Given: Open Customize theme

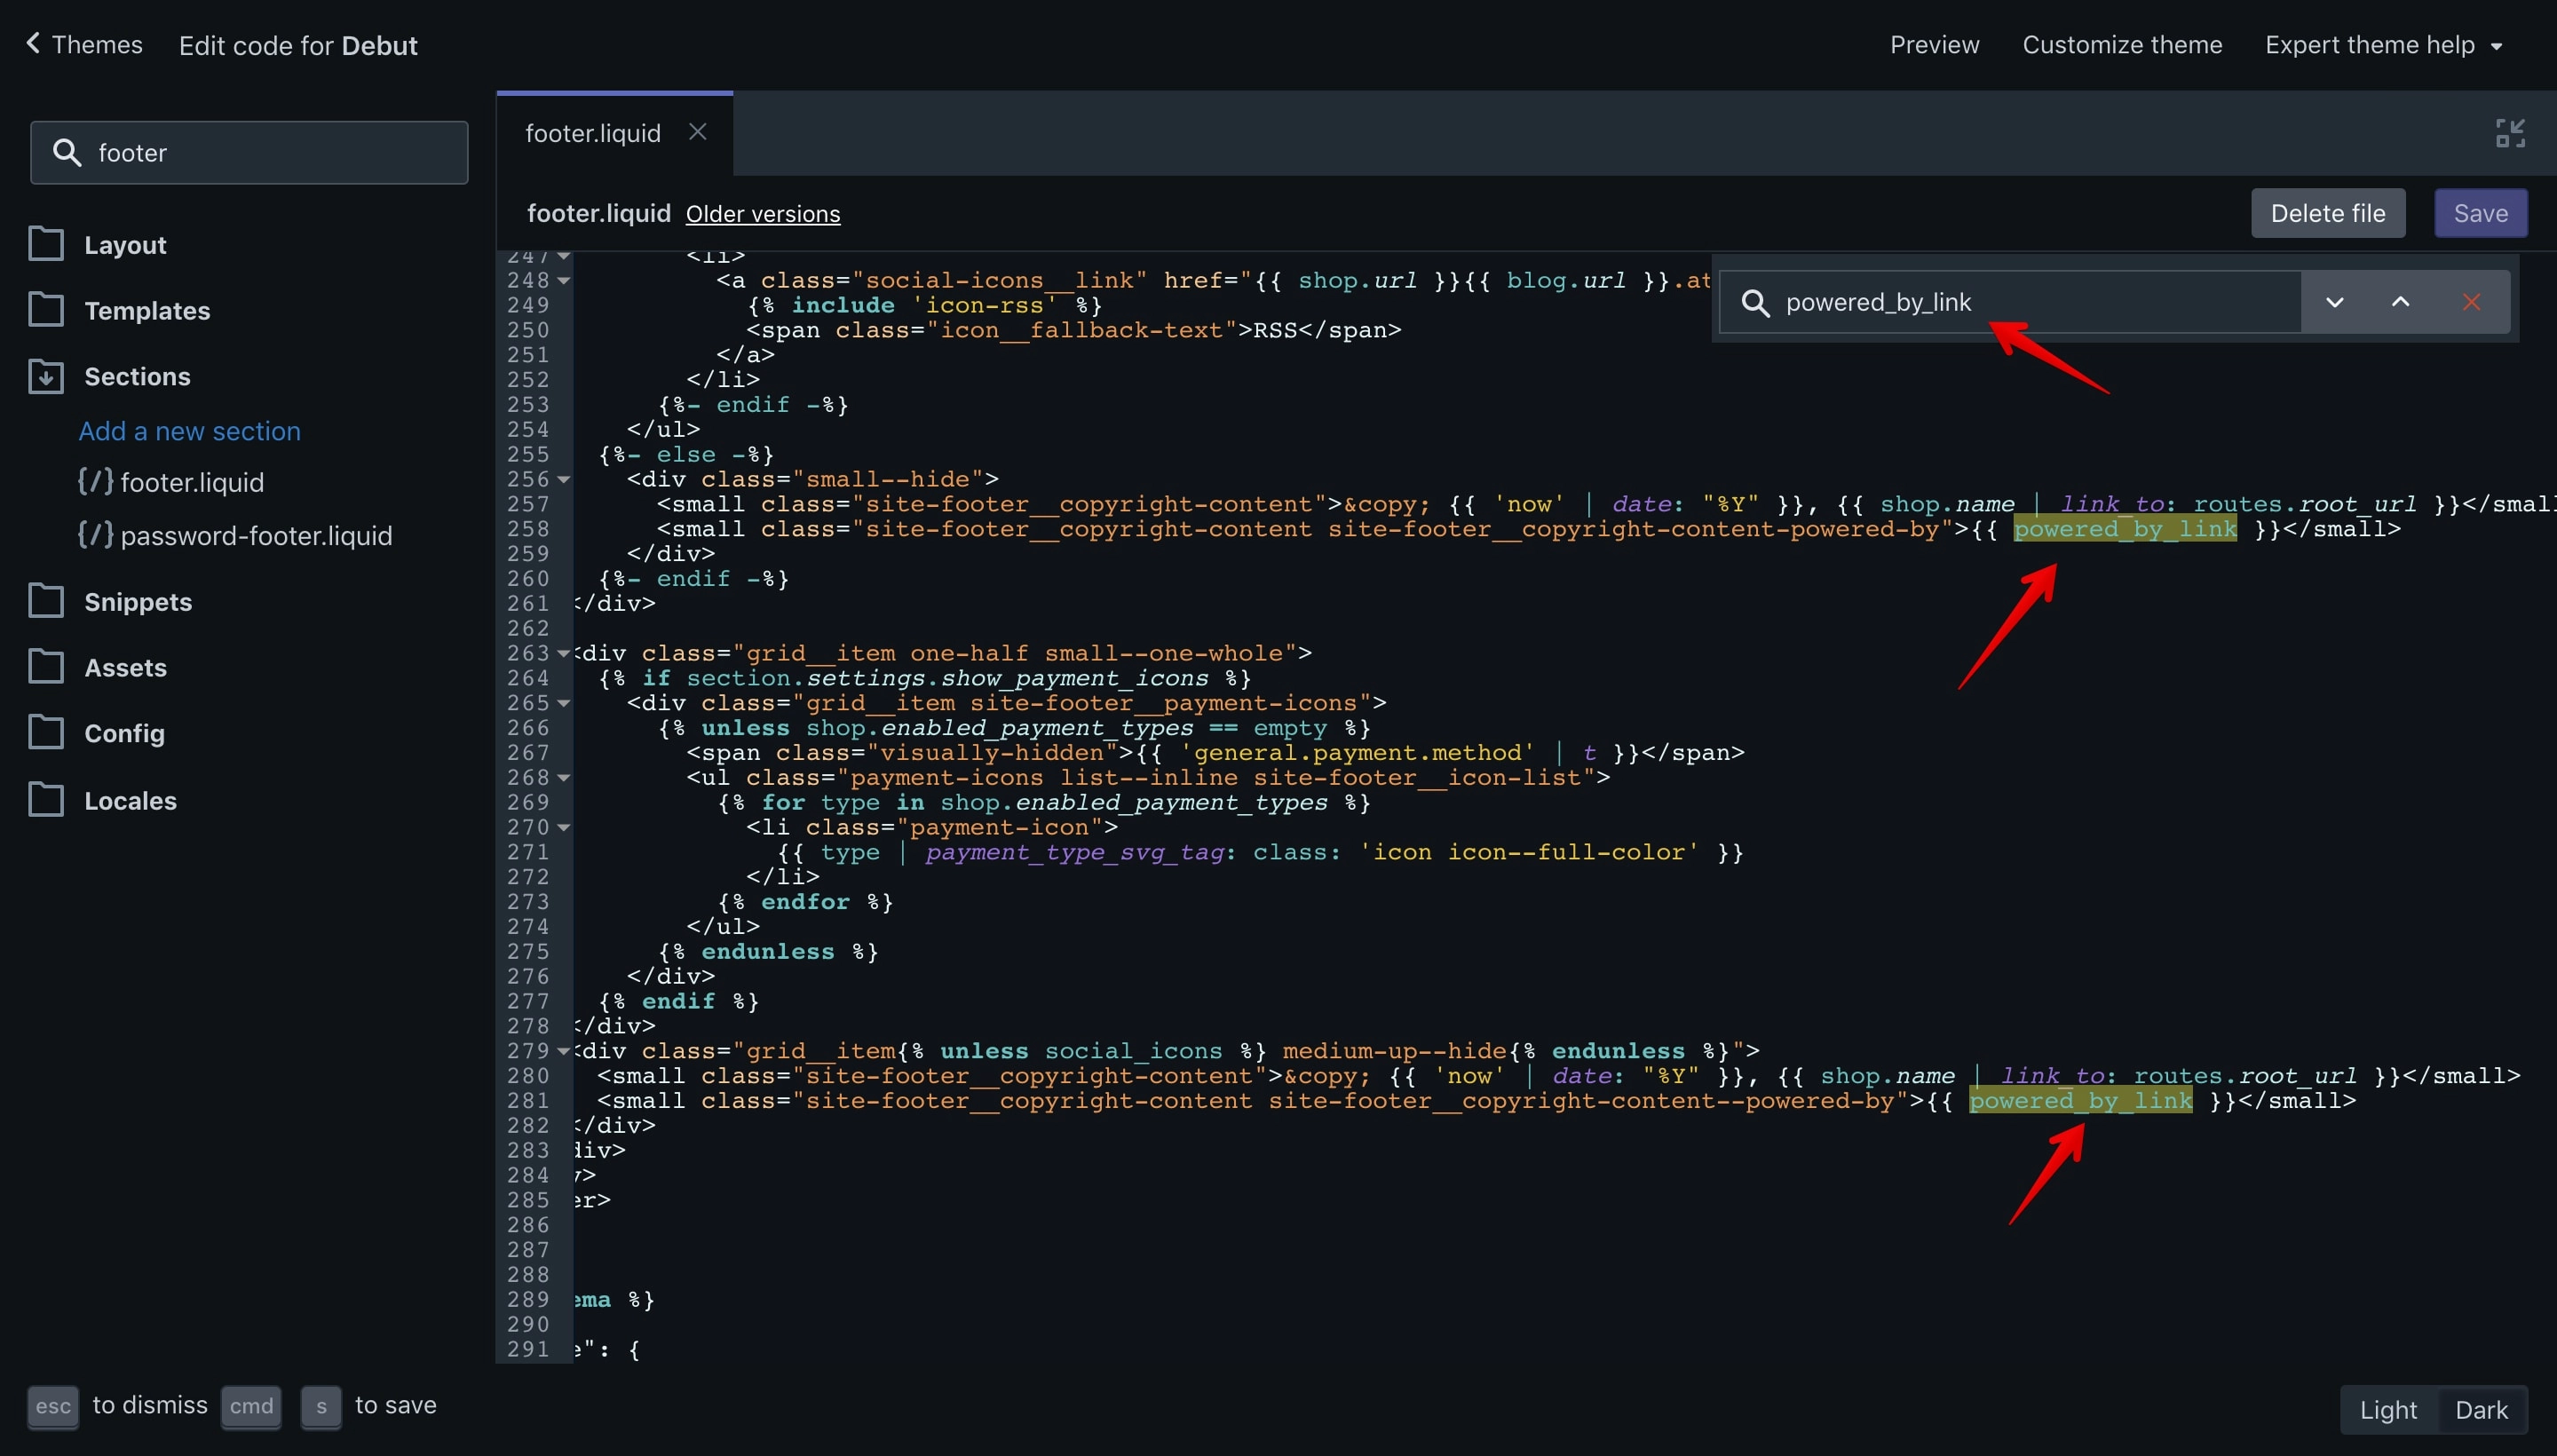Looking at the screenshot, I should coord(2122,45).
